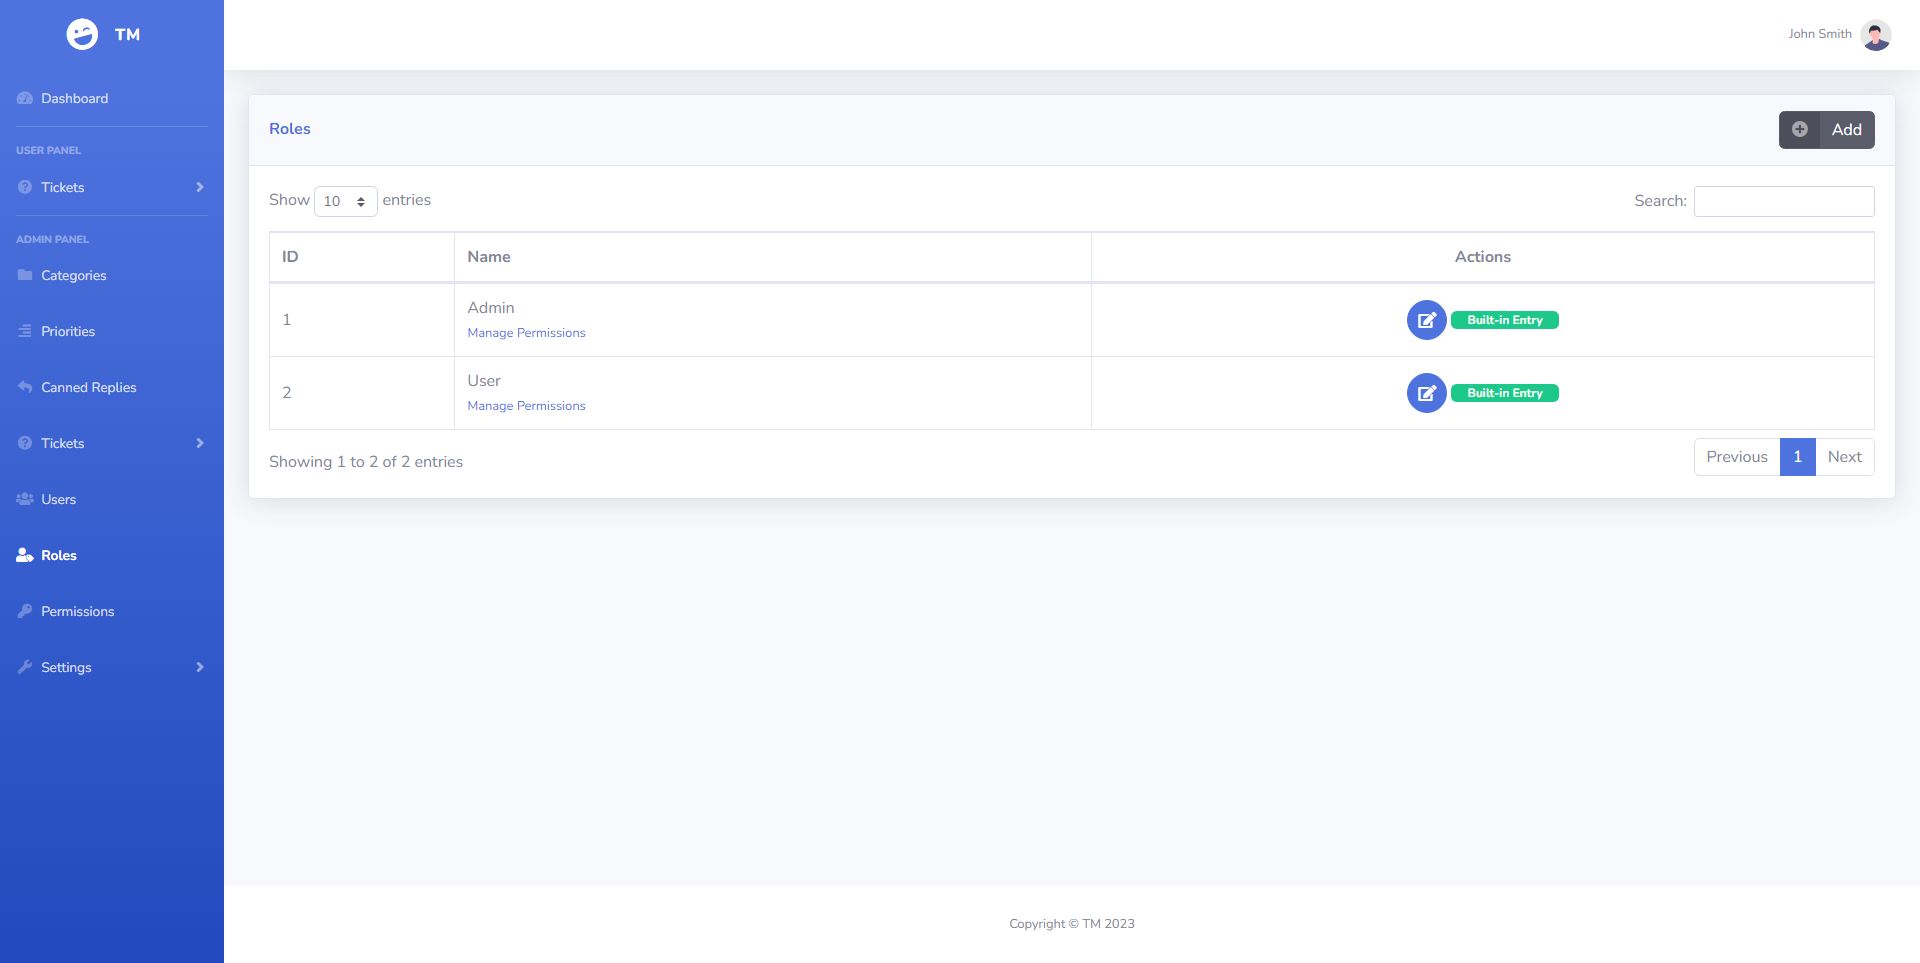The width and height of the screenshot is (1920, 963).
Task: Click the plus icon on Add button
Action: point(1799,130)
